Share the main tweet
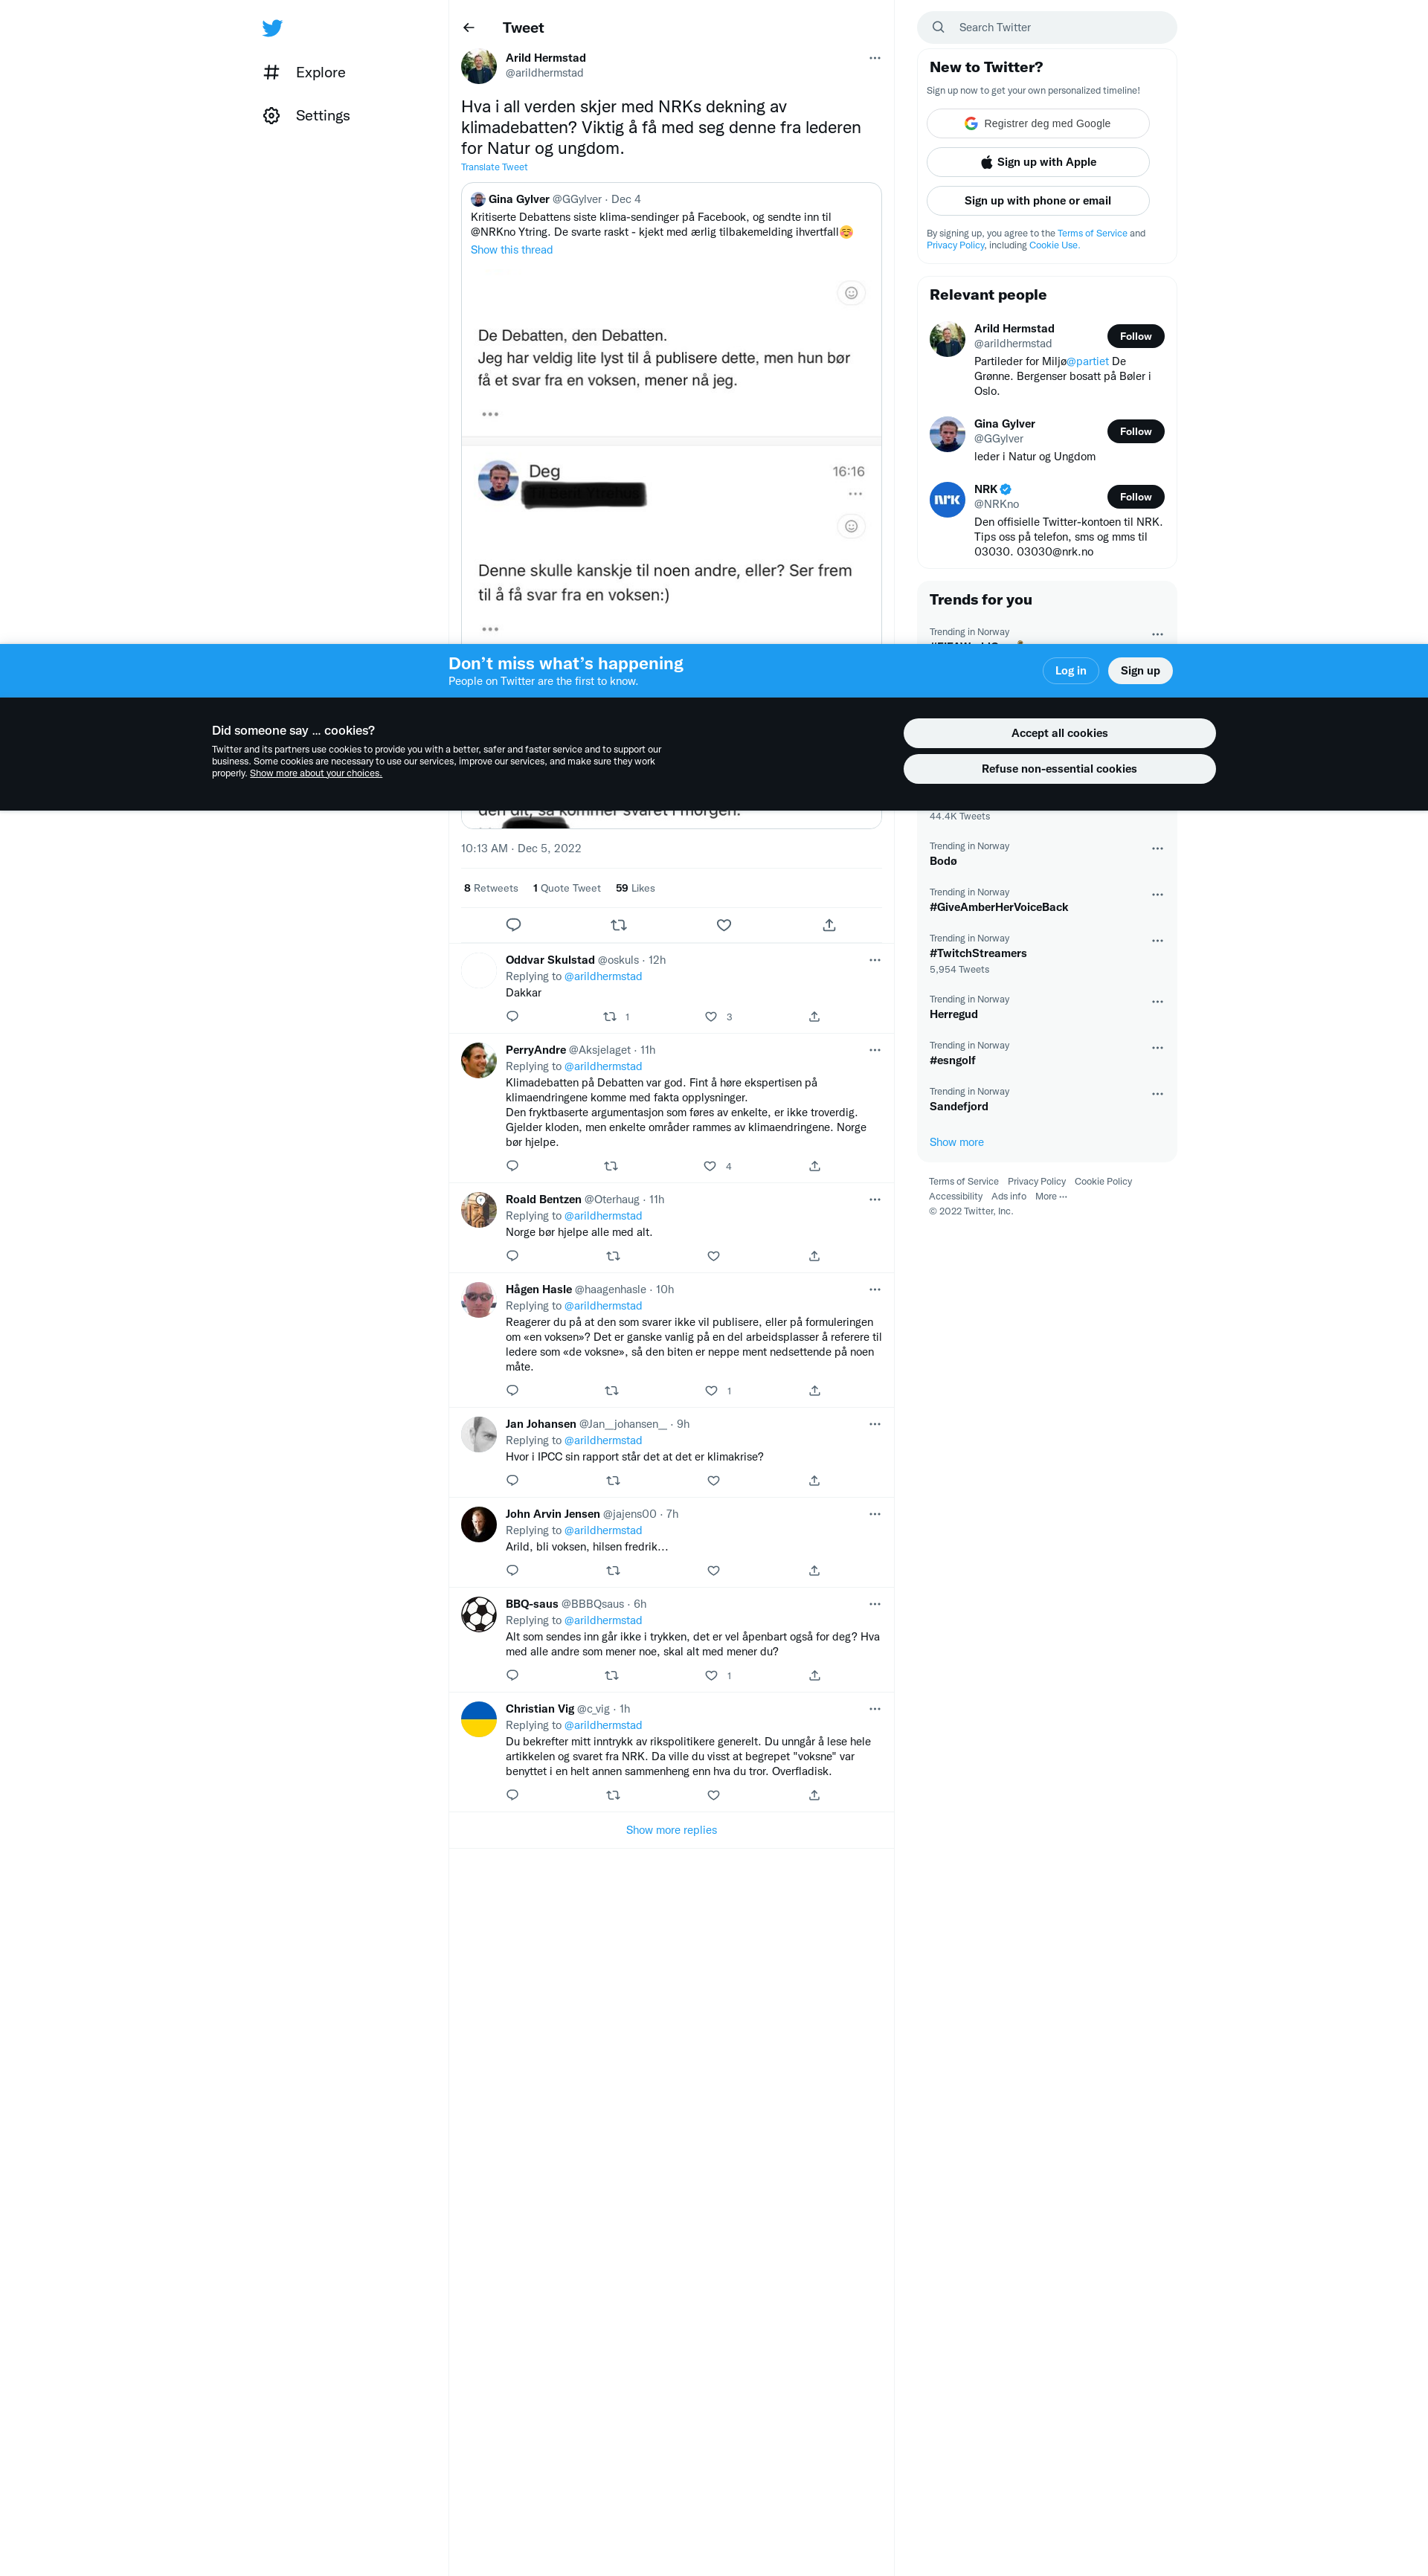 (829, 925)
